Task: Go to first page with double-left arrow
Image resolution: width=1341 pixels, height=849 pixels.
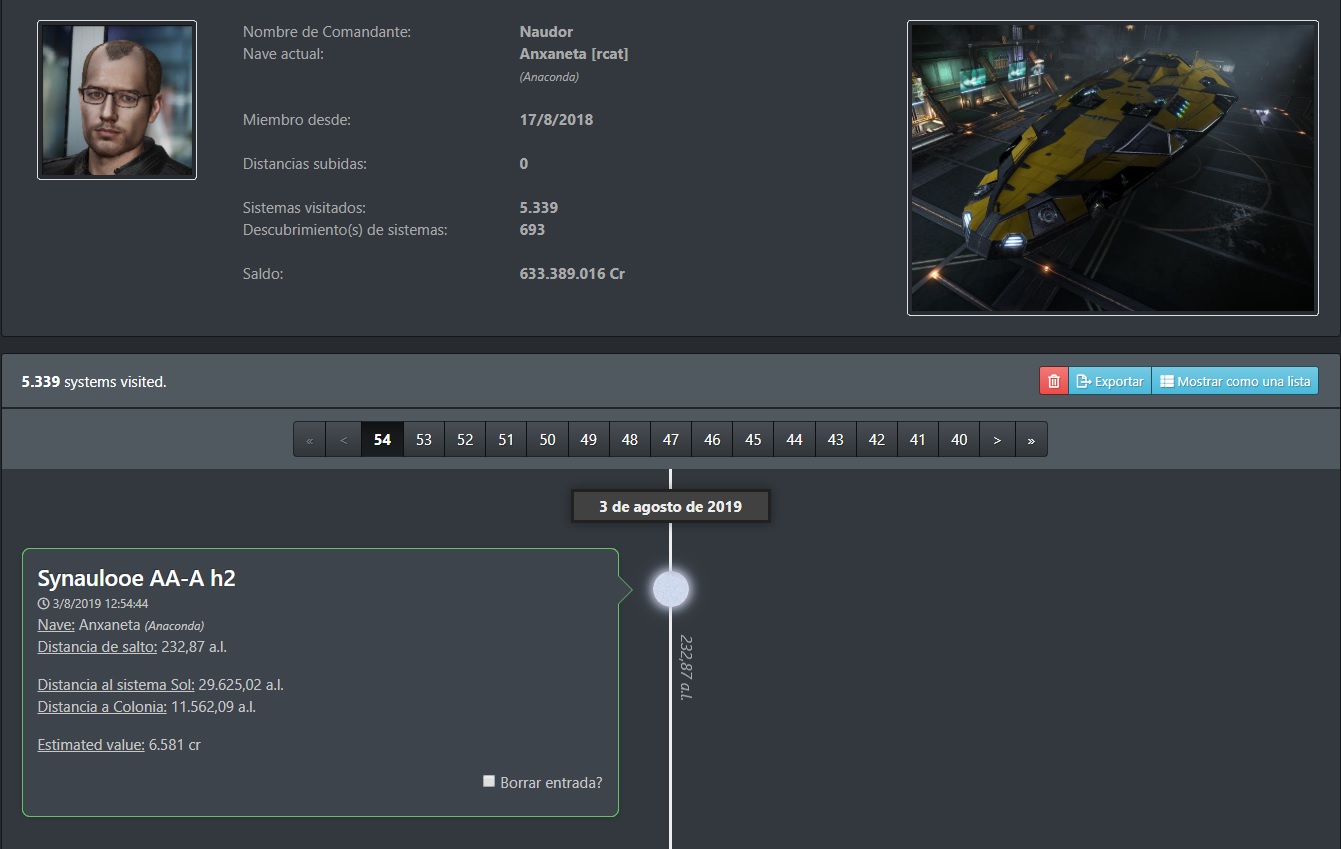Action: tap(310, 440)
